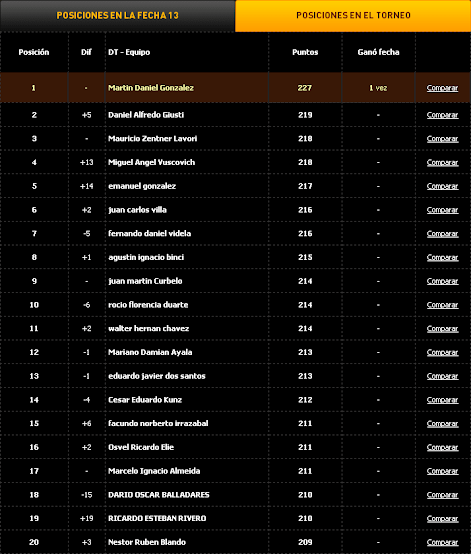
Task: Select Posiciones en el Torneo tab
Action: [x=353, y=16]
